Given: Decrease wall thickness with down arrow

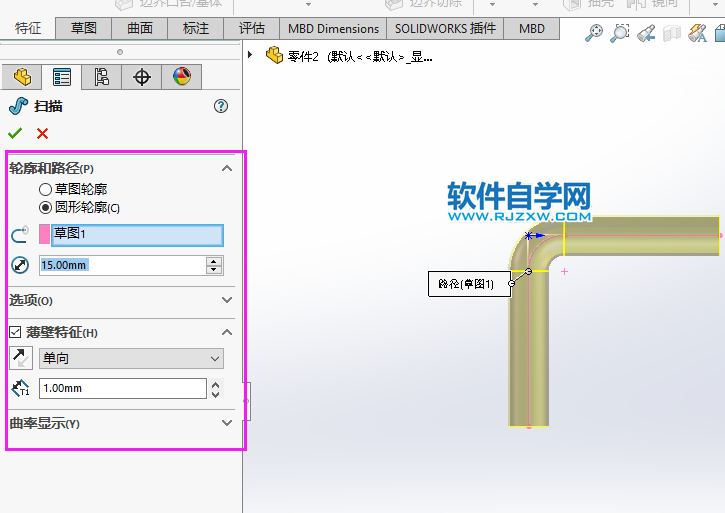Looking at the screenshot, I should click(x=215, y=393).
